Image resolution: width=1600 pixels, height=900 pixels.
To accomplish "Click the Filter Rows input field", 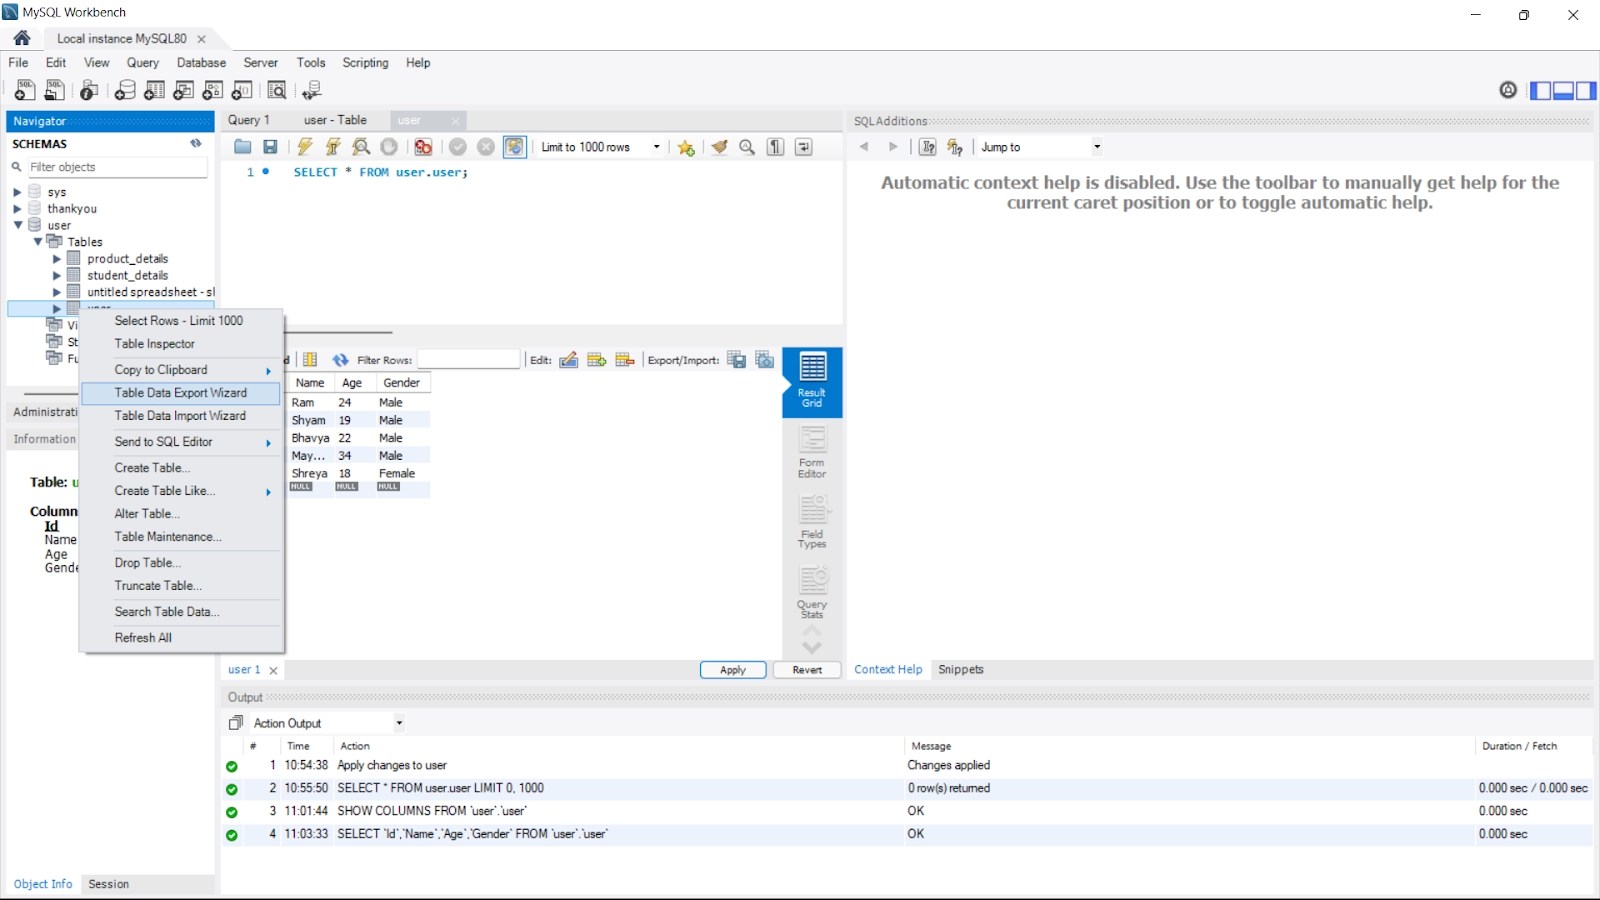I will click(469, 359).
